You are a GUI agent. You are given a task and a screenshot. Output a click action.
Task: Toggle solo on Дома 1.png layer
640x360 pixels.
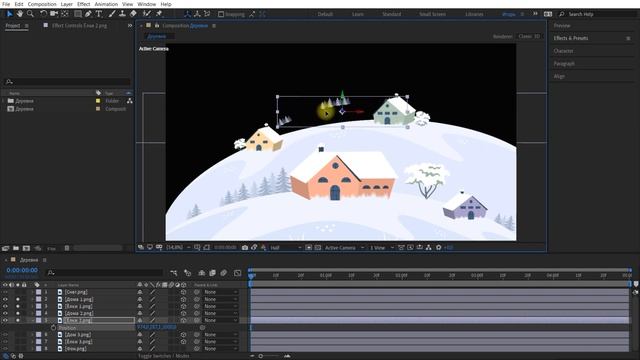click(18, 299)
